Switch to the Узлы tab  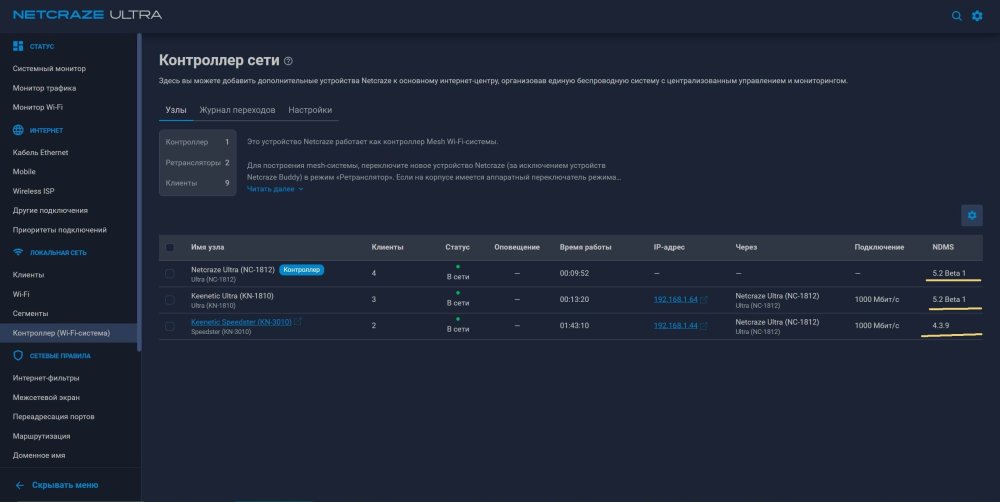tap(176, 110)
